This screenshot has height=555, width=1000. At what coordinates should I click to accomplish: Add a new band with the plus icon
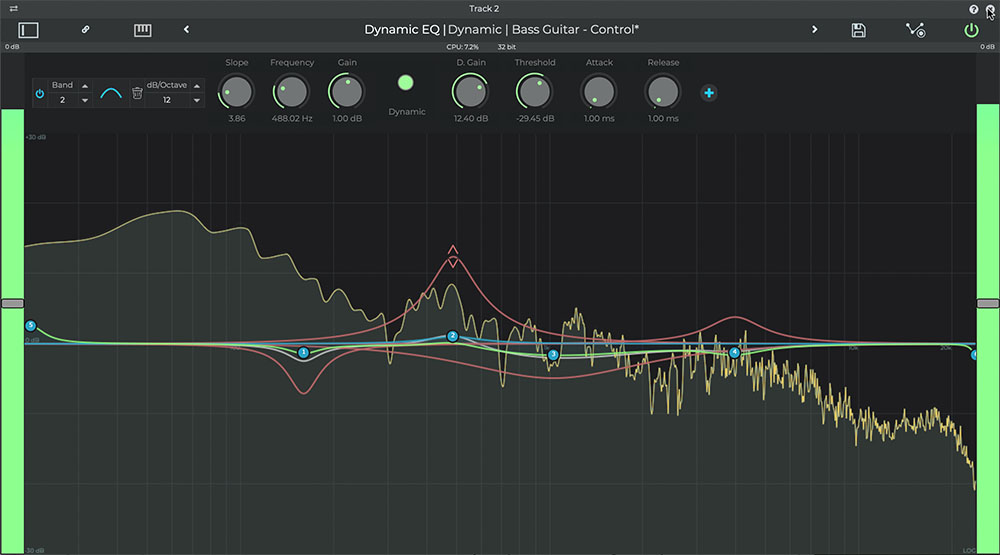click(x=709, y=93)
